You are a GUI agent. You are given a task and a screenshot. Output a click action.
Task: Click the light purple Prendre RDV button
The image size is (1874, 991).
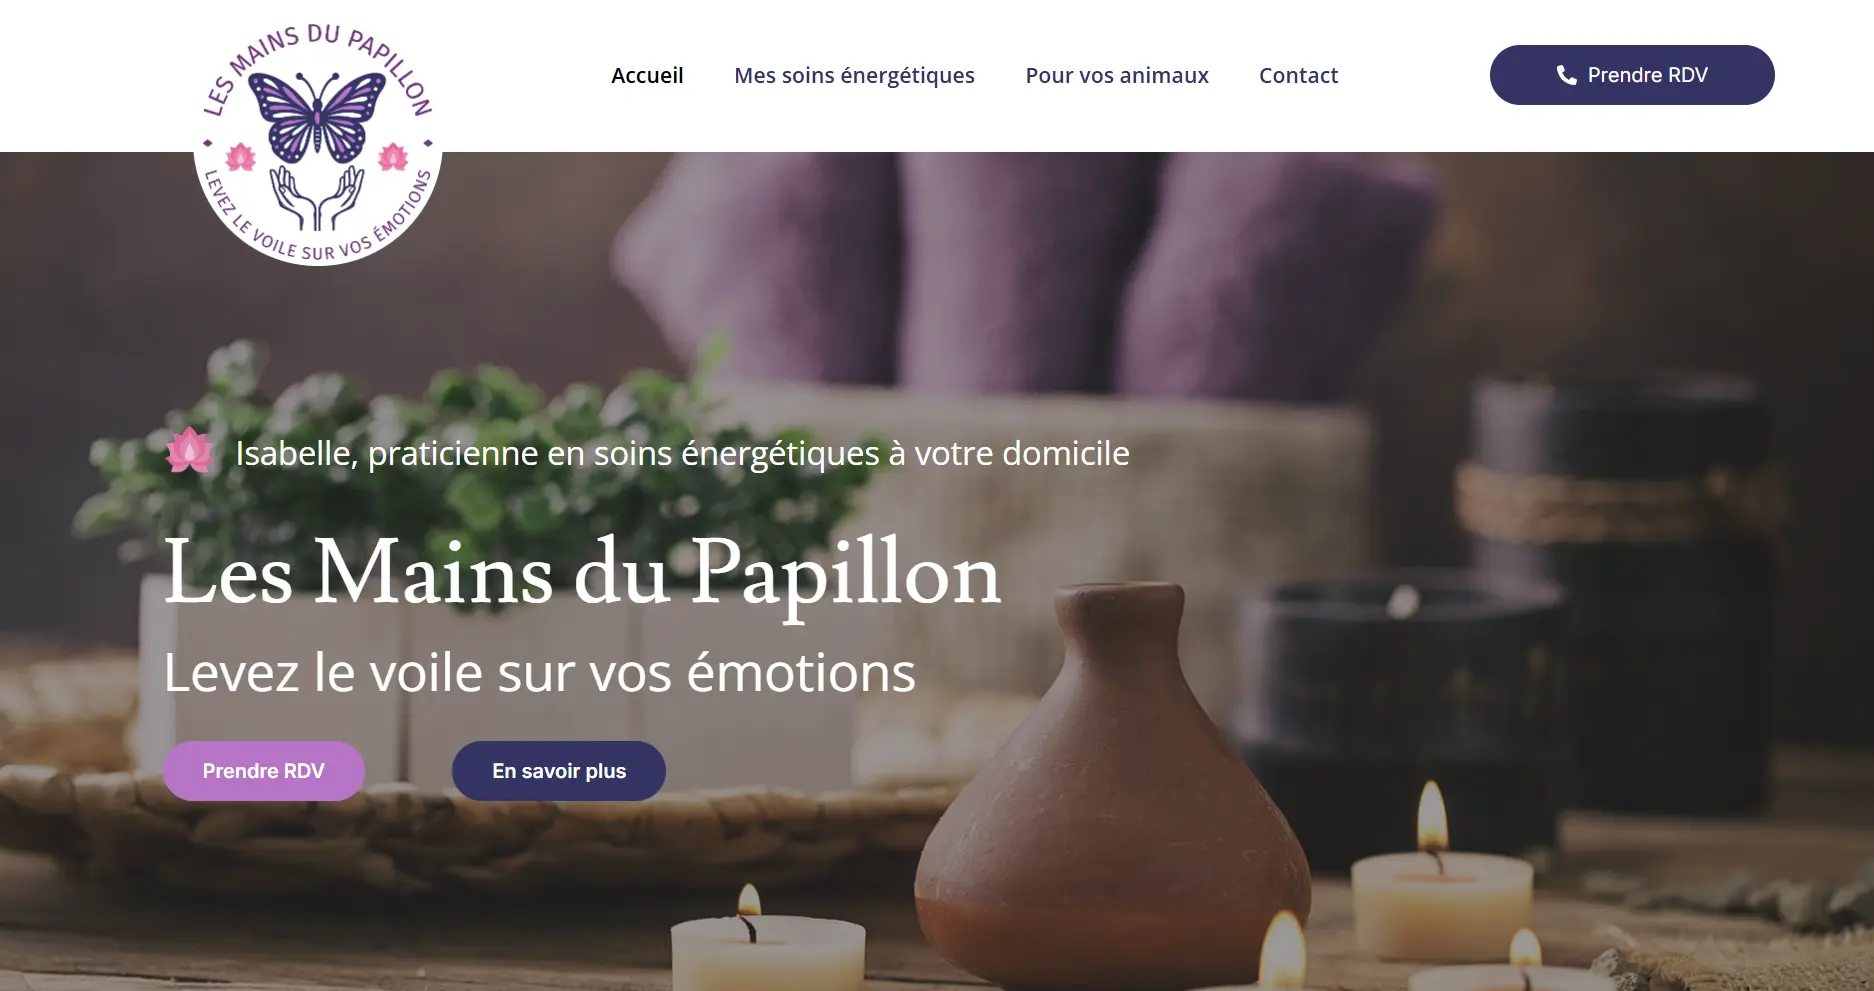(264, 771)
